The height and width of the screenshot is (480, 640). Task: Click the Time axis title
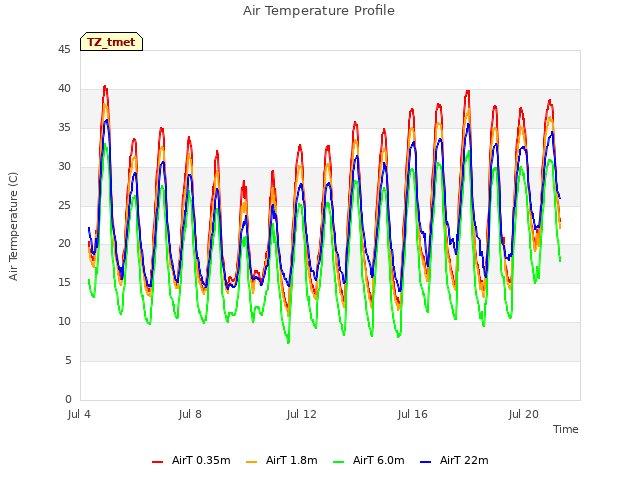tap(565, 429)
